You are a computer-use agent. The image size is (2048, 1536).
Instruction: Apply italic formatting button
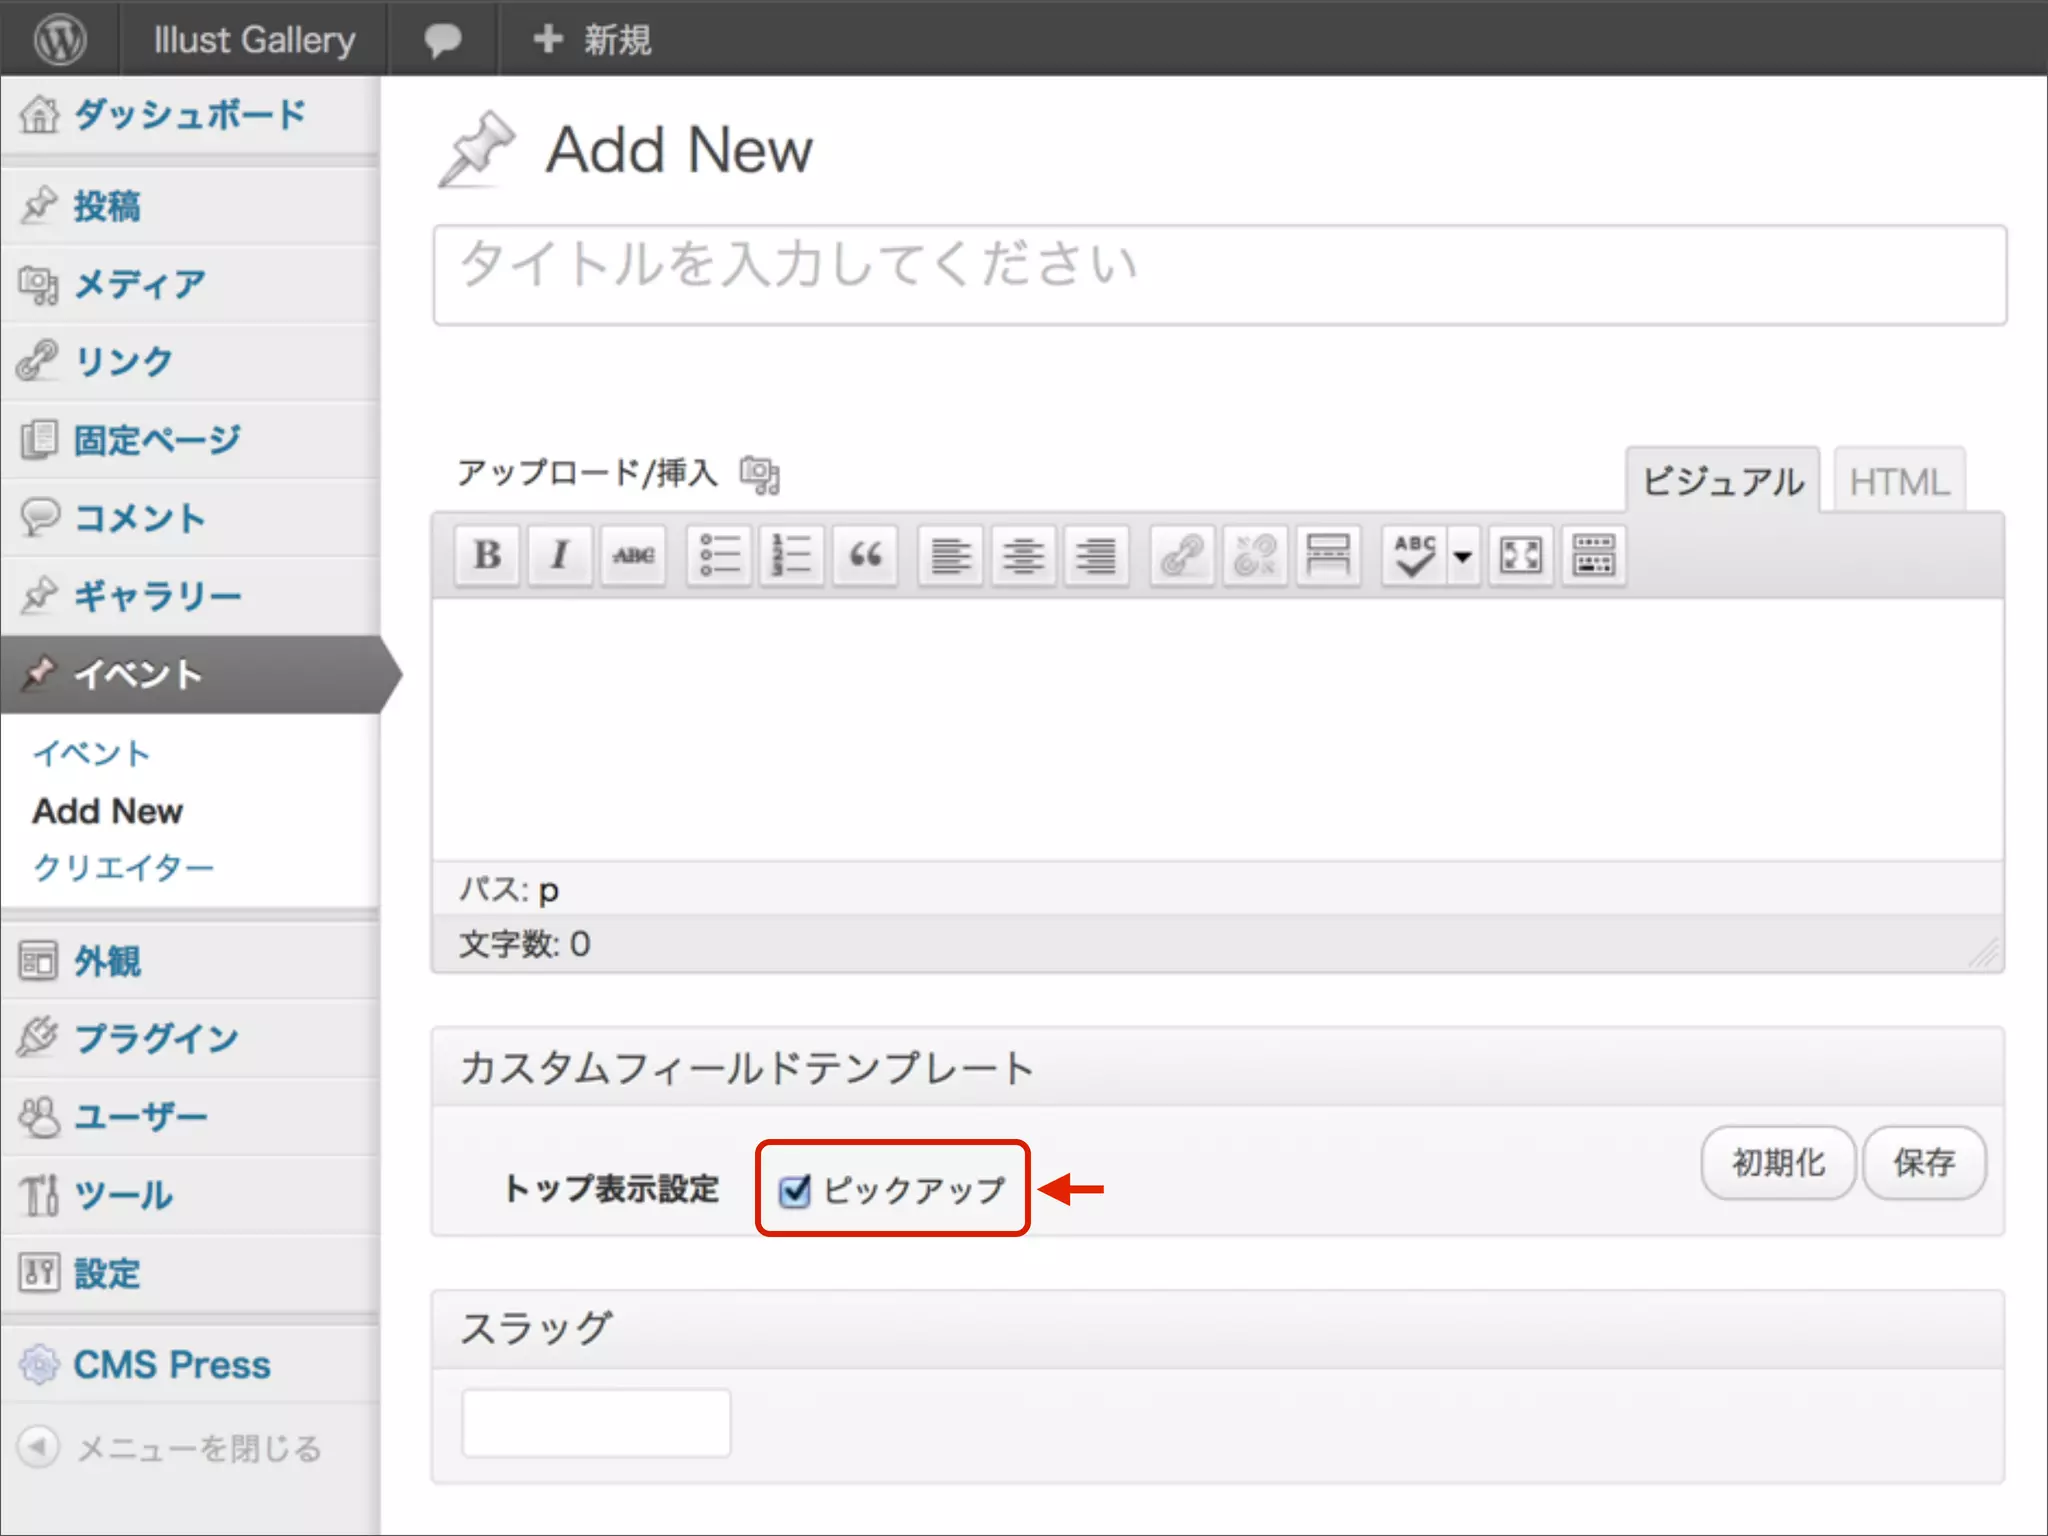(x=560, y=555)
